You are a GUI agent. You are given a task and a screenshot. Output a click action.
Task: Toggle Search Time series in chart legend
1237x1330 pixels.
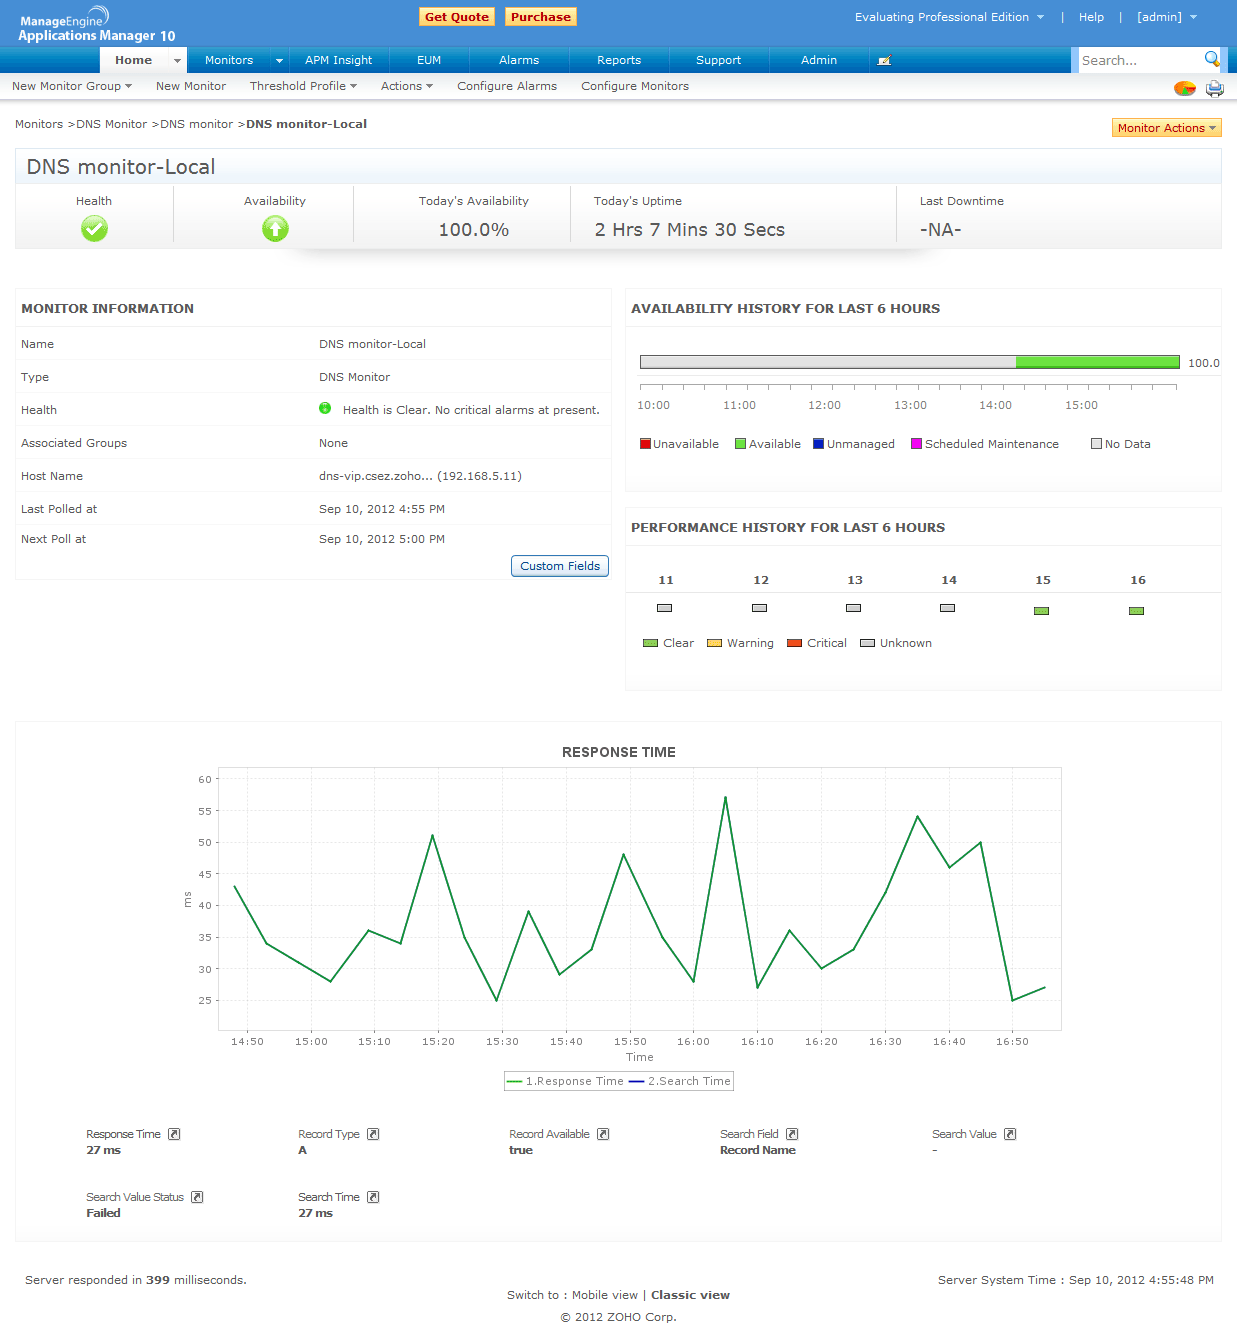click(x=680, y=1081)
